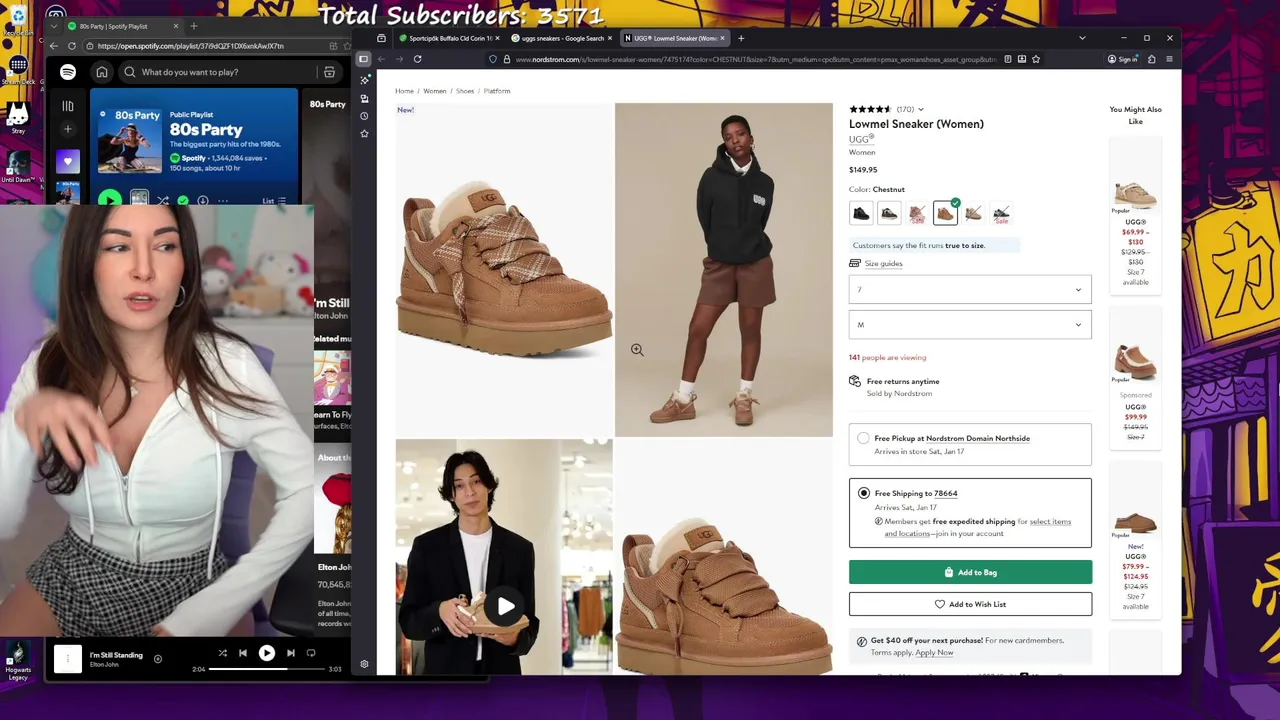Select the first black color swatch
This screenshot has height=720, width=1280.
click(861, 213)
